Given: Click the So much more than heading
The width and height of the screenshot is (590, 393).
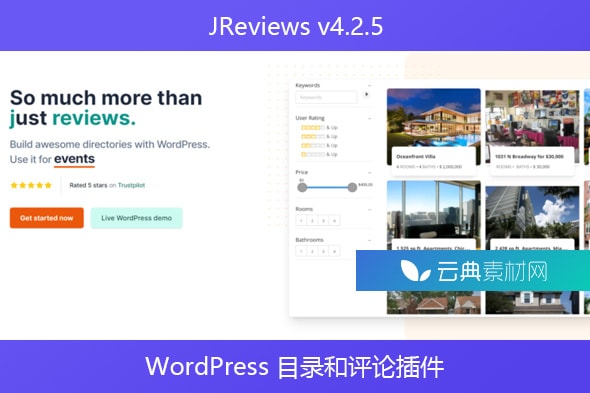Looking at the screenshot, I should pos(106,98).
